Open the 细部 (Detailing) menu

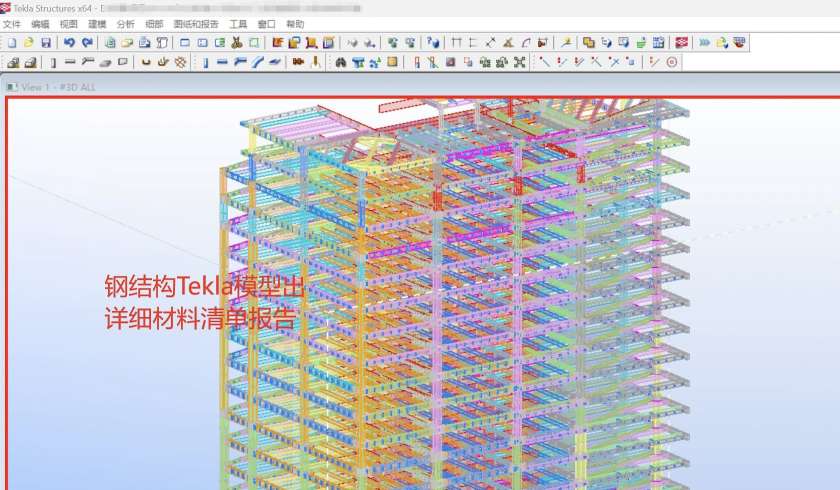154,25
